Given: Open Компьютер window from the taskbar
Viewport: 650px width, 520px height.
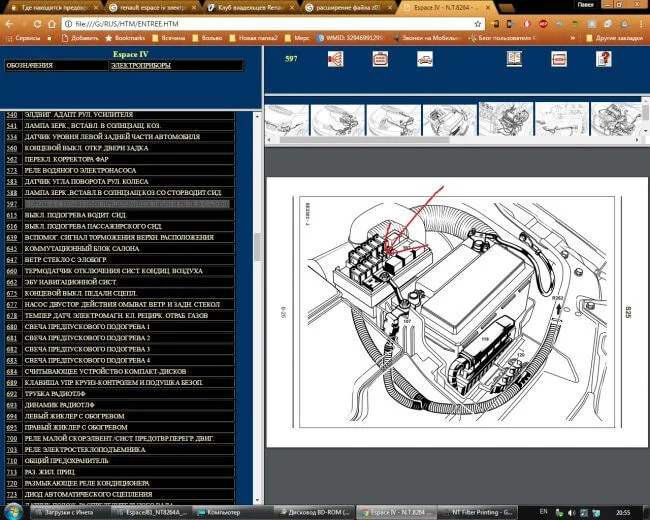Looking at the screenshot, I should 225,512.
